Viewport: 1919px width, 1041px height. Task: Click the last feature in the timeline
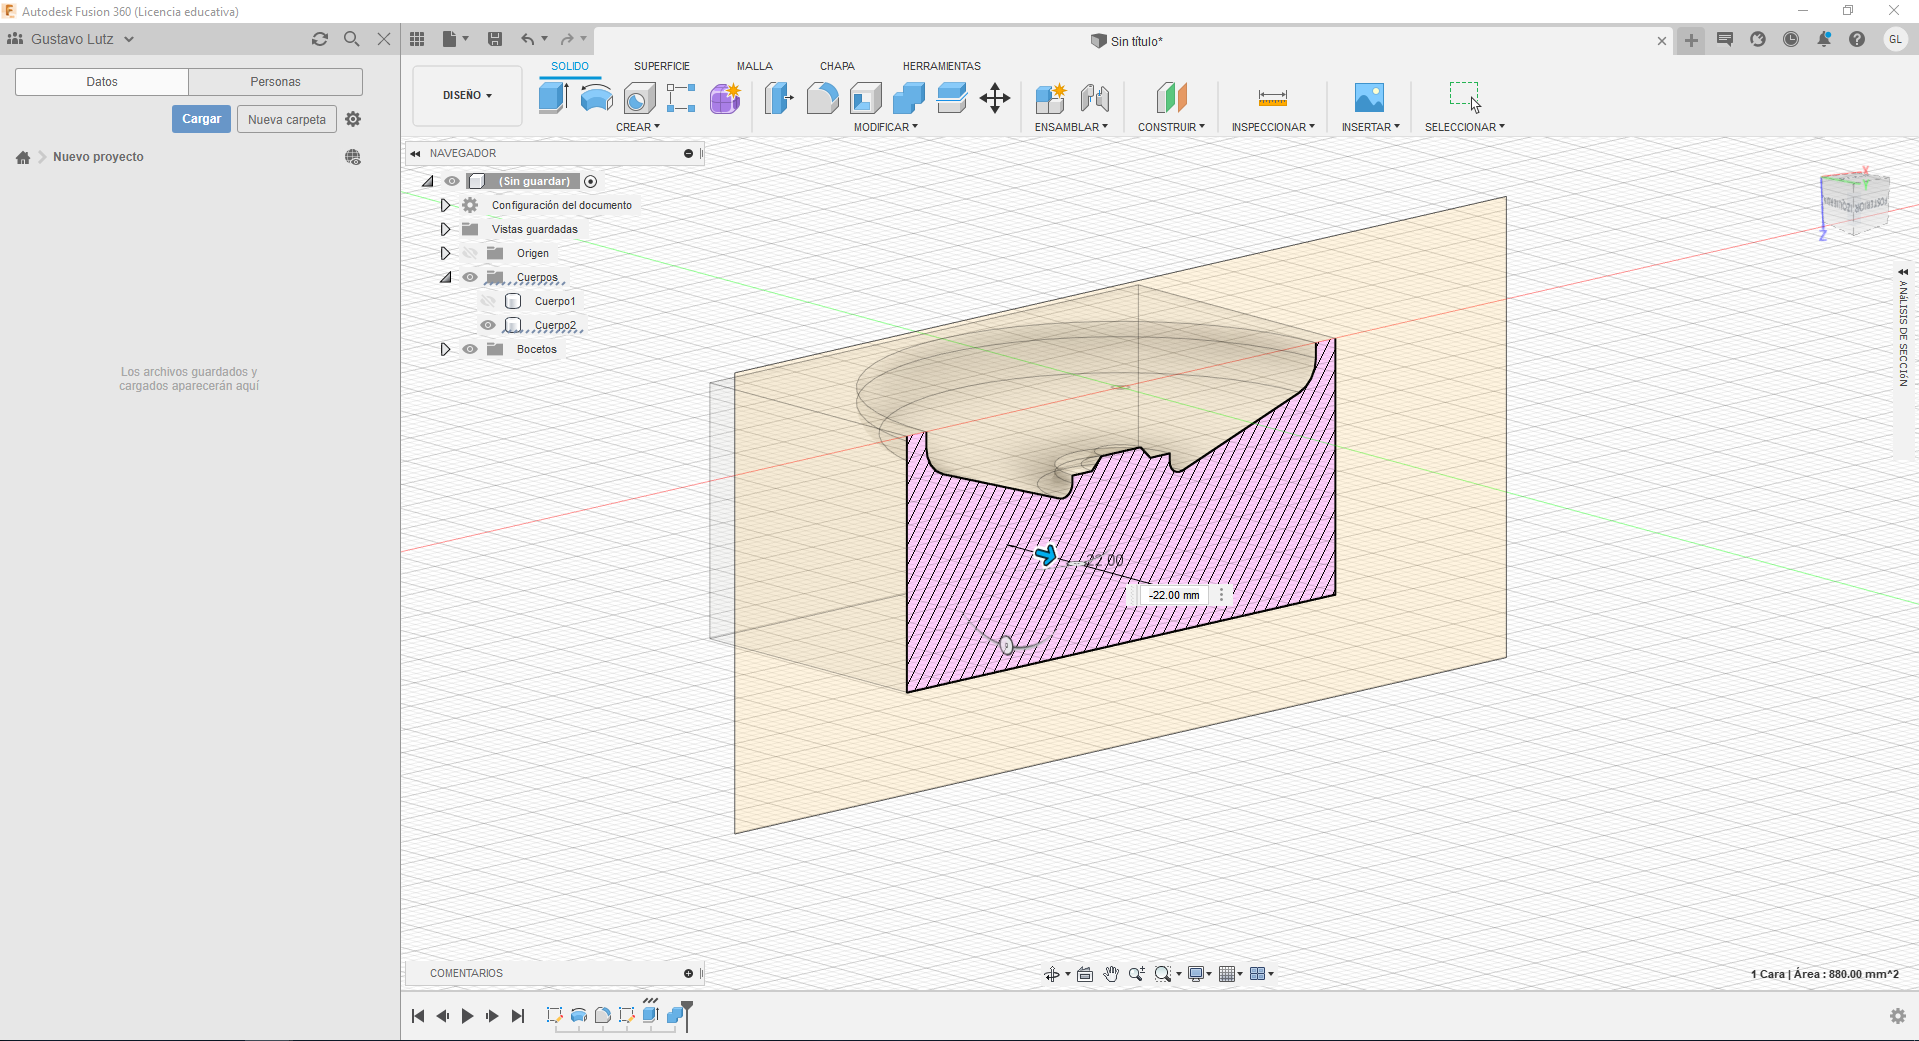(675, 1015)
